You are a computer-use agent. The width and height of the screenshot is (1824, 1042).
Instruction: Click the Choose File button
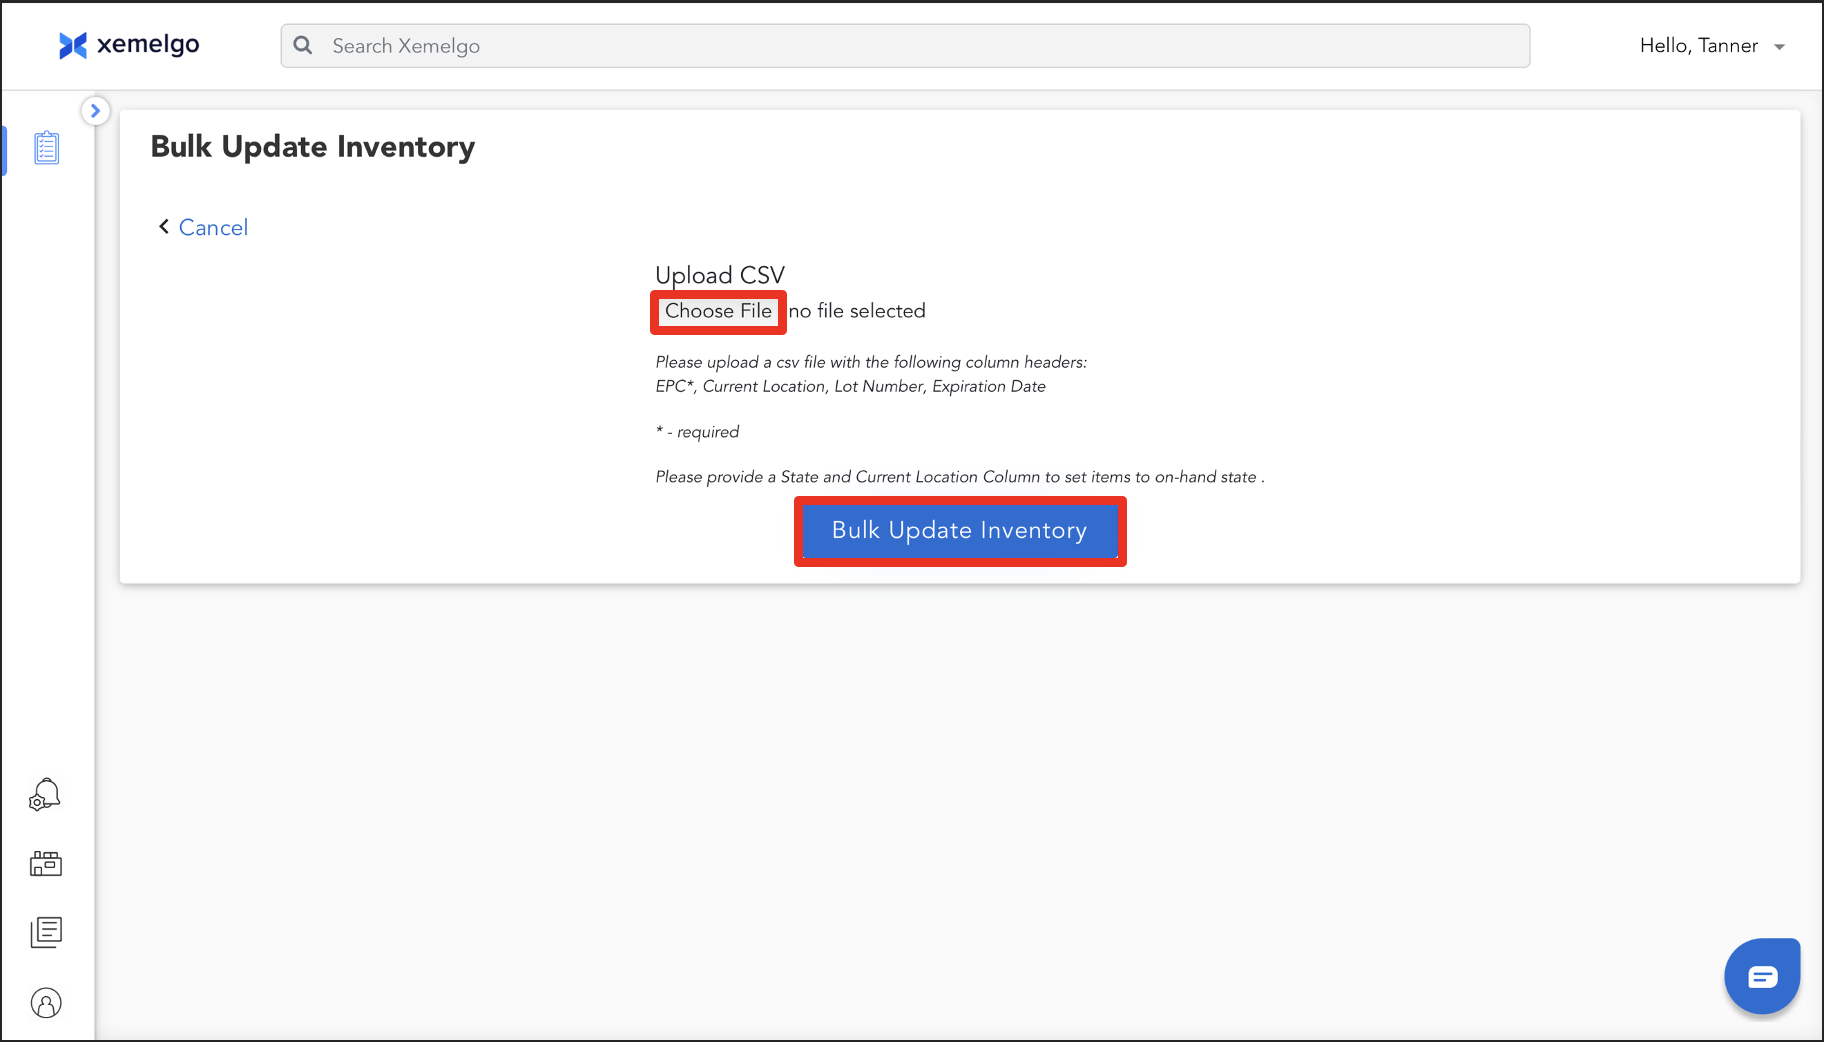(718, 311)
